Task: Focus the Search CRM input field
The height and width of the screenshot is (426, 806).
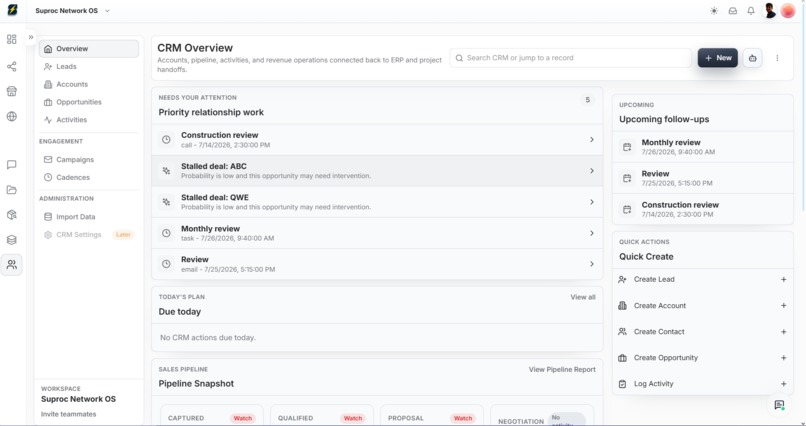Action: [x=571, y=58]
